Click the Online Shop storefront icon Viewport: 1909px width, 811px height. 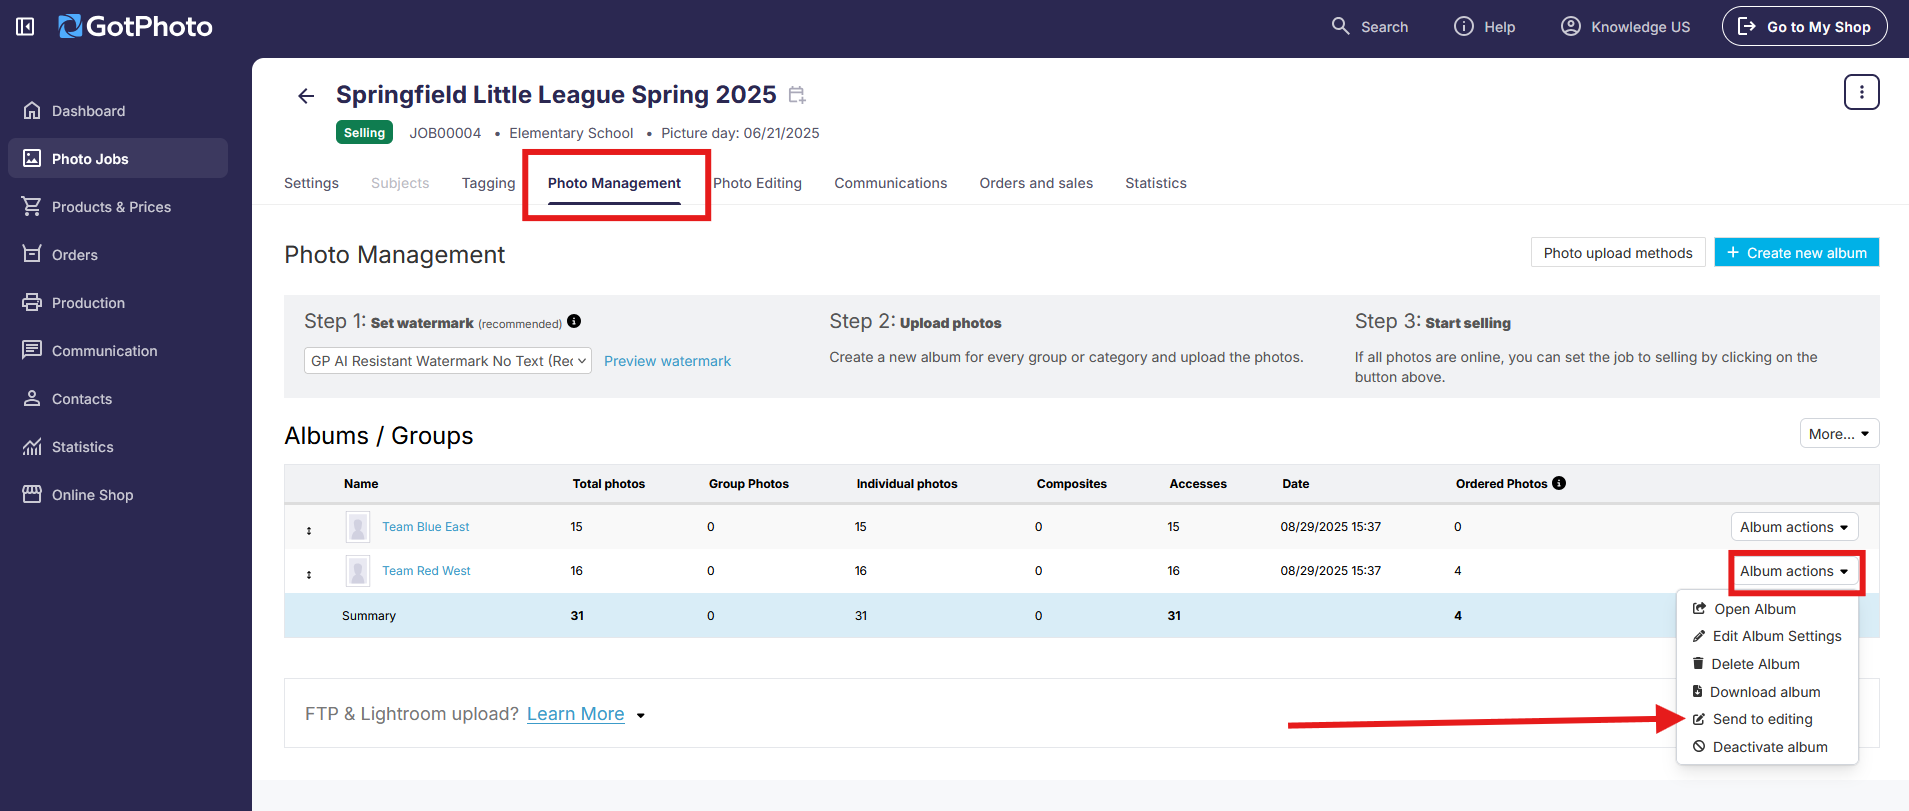point(32,494)
